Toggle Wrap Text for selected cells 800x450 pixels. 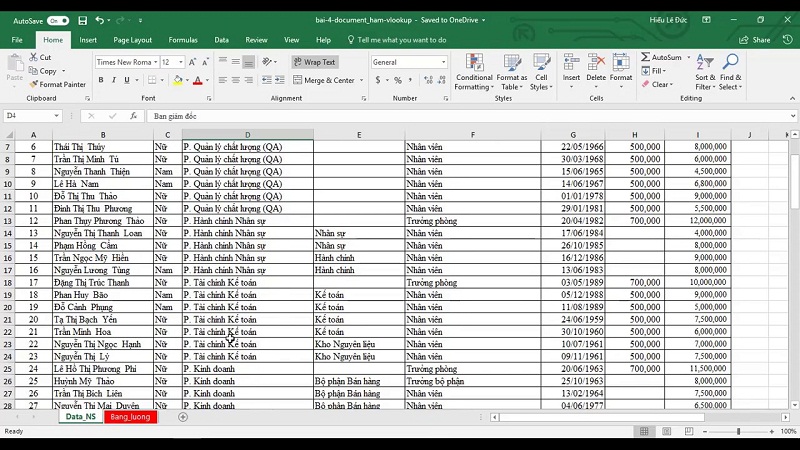tap(314, 62)
